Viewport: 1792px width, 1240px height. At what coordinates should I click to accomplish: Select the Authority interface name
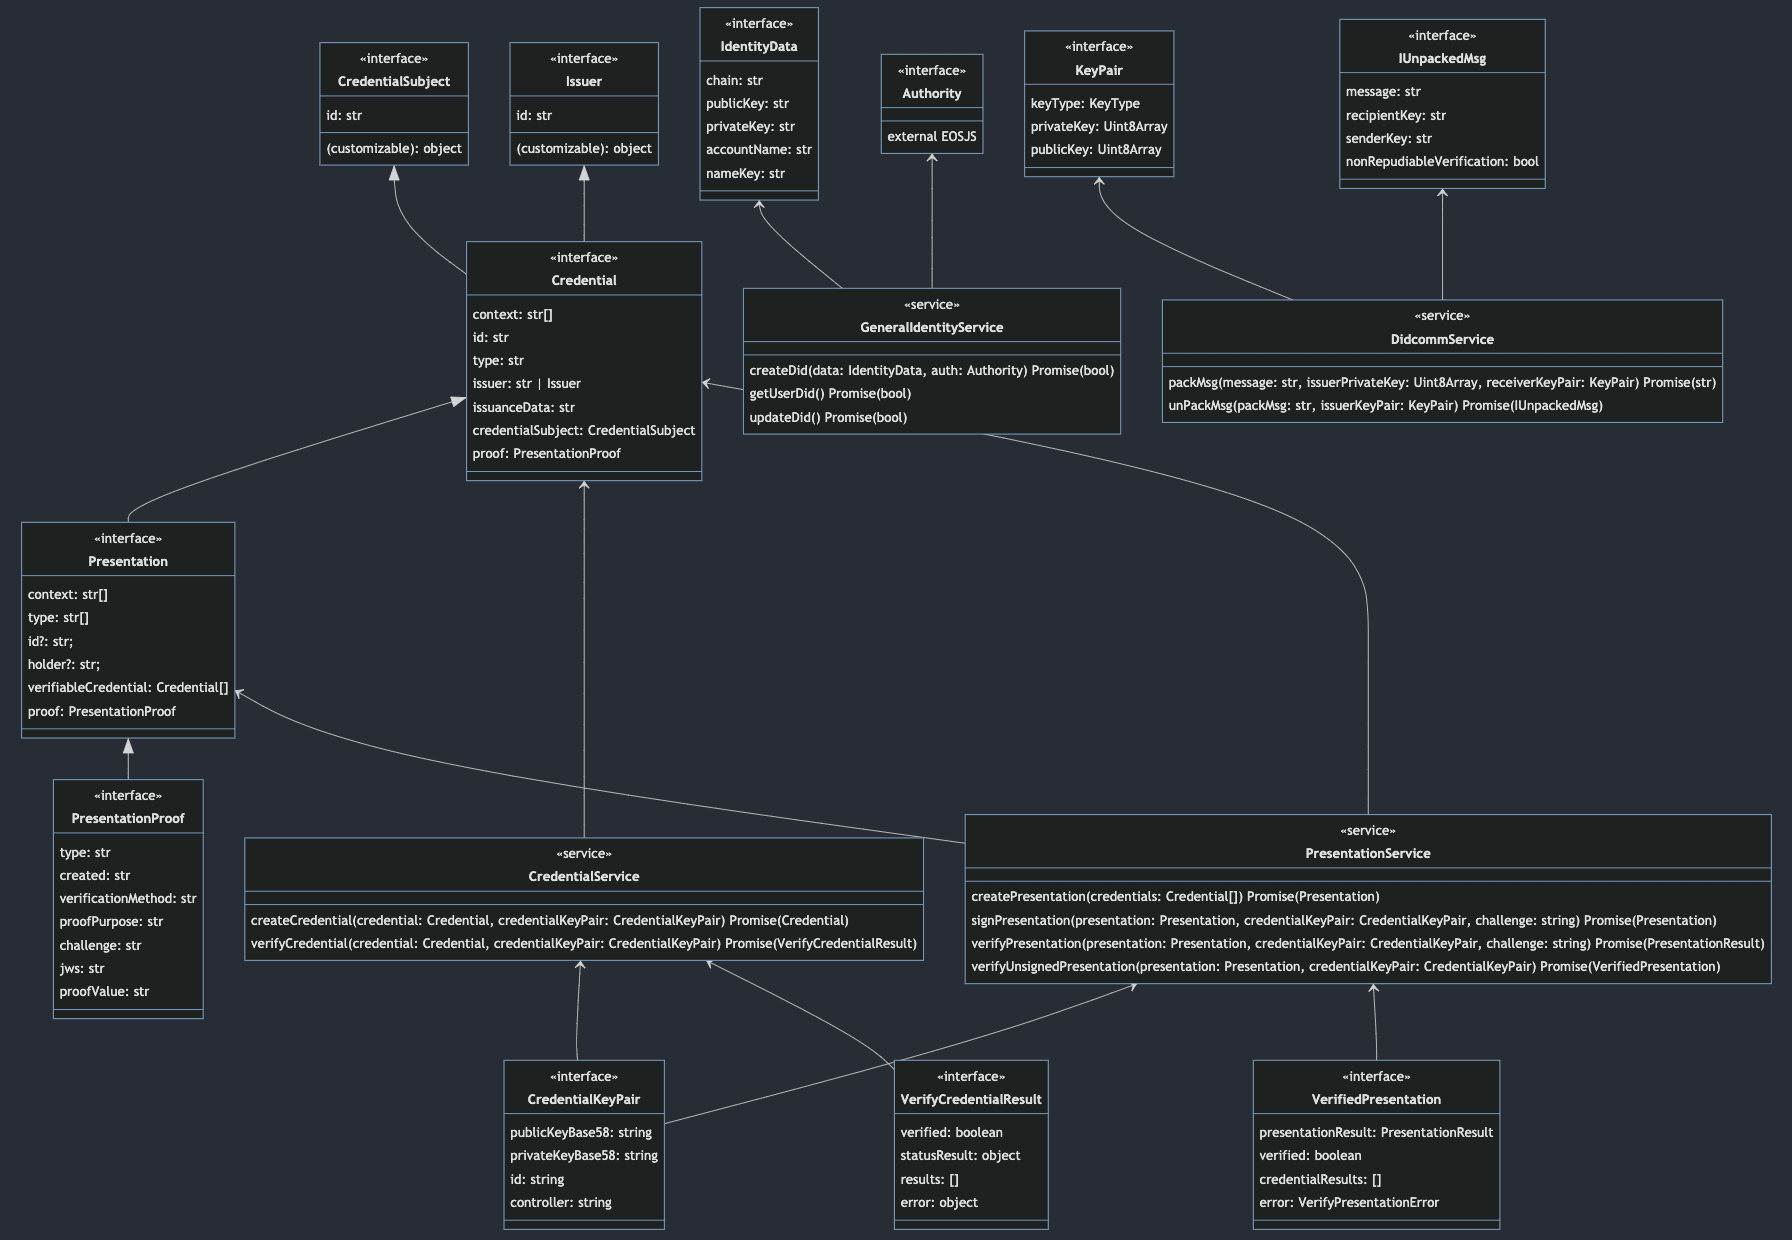coord(932,94)
